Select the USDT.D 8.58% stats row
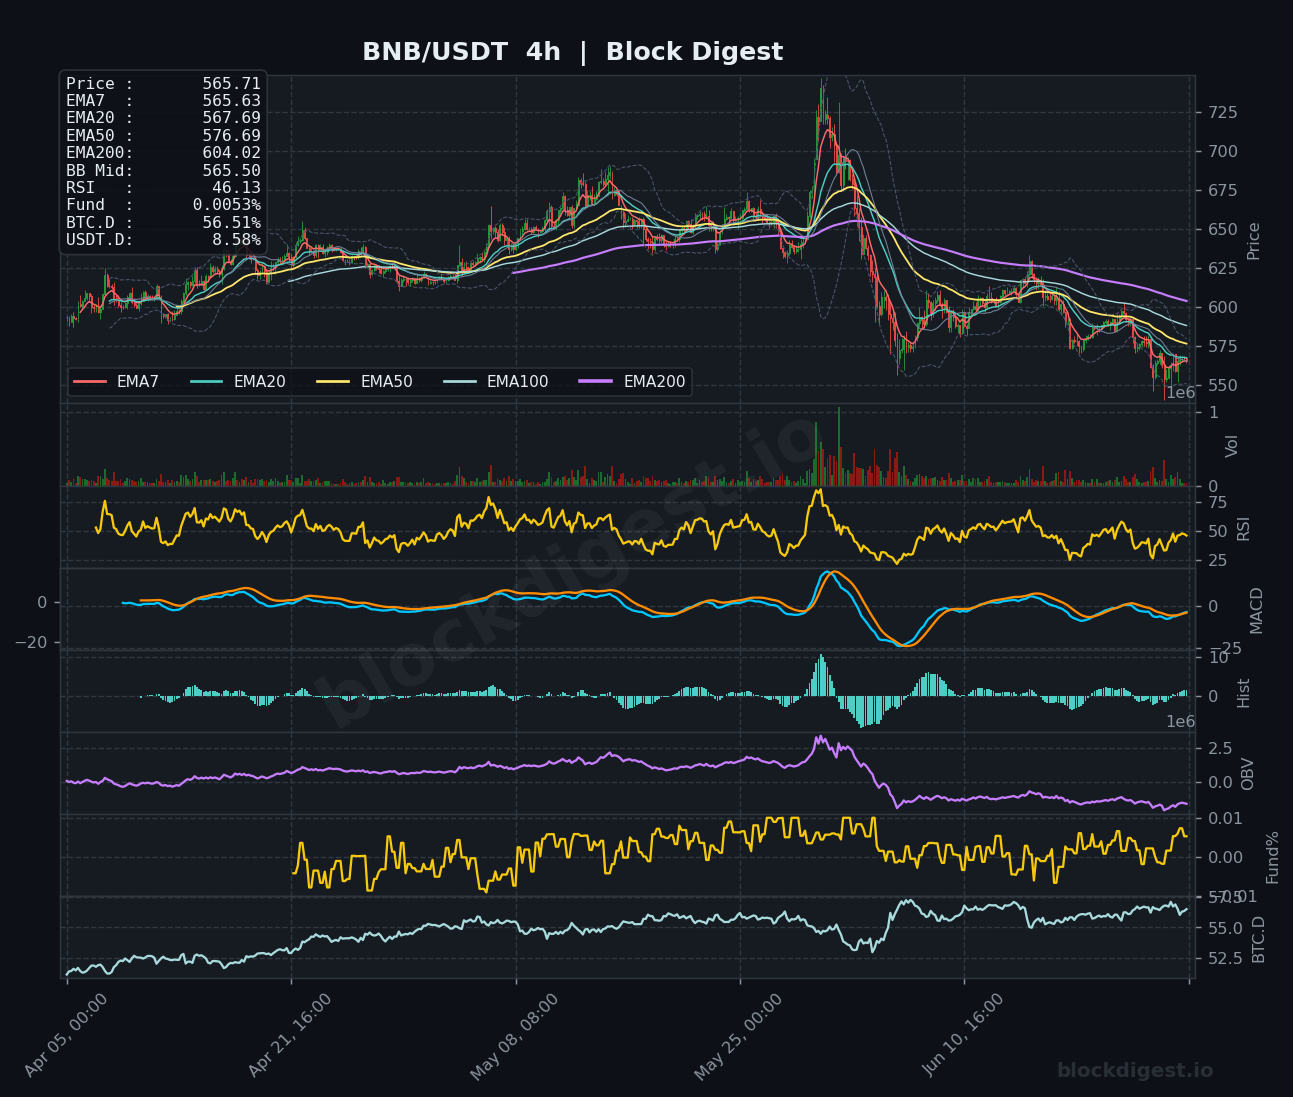 point(163,240)
